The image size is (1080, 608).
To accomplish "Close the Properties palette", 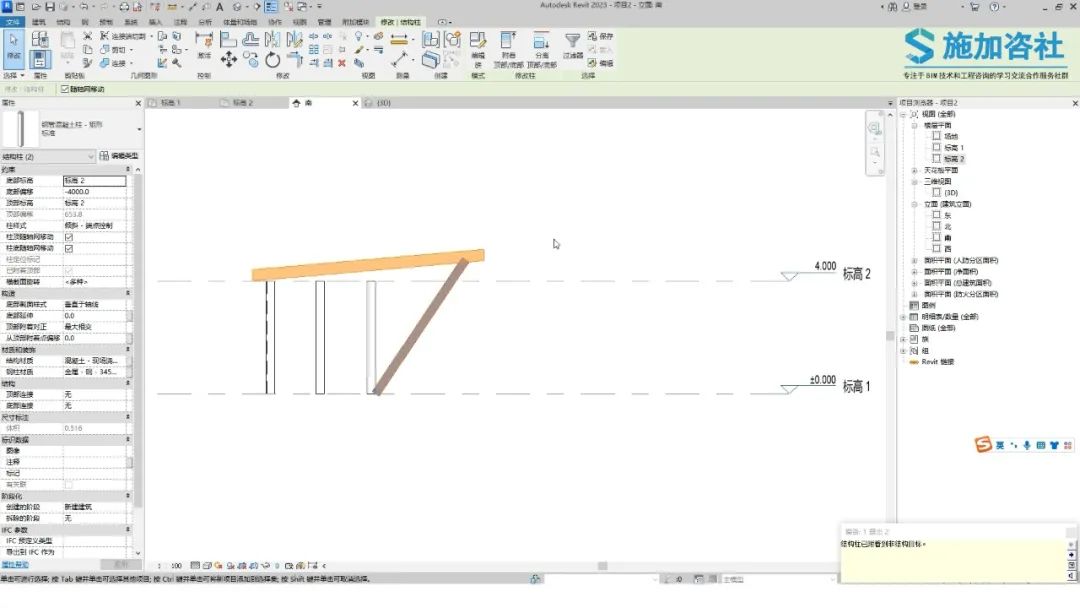I will (x=138, y=103).
